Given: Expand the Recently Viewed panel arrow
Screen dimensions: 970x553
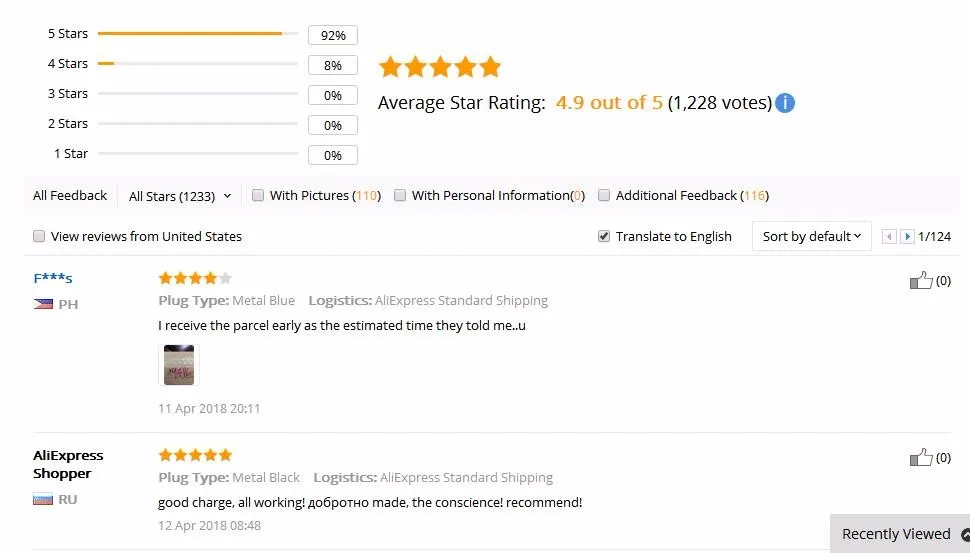Looking at the screenshot, I should click(965, 534).
